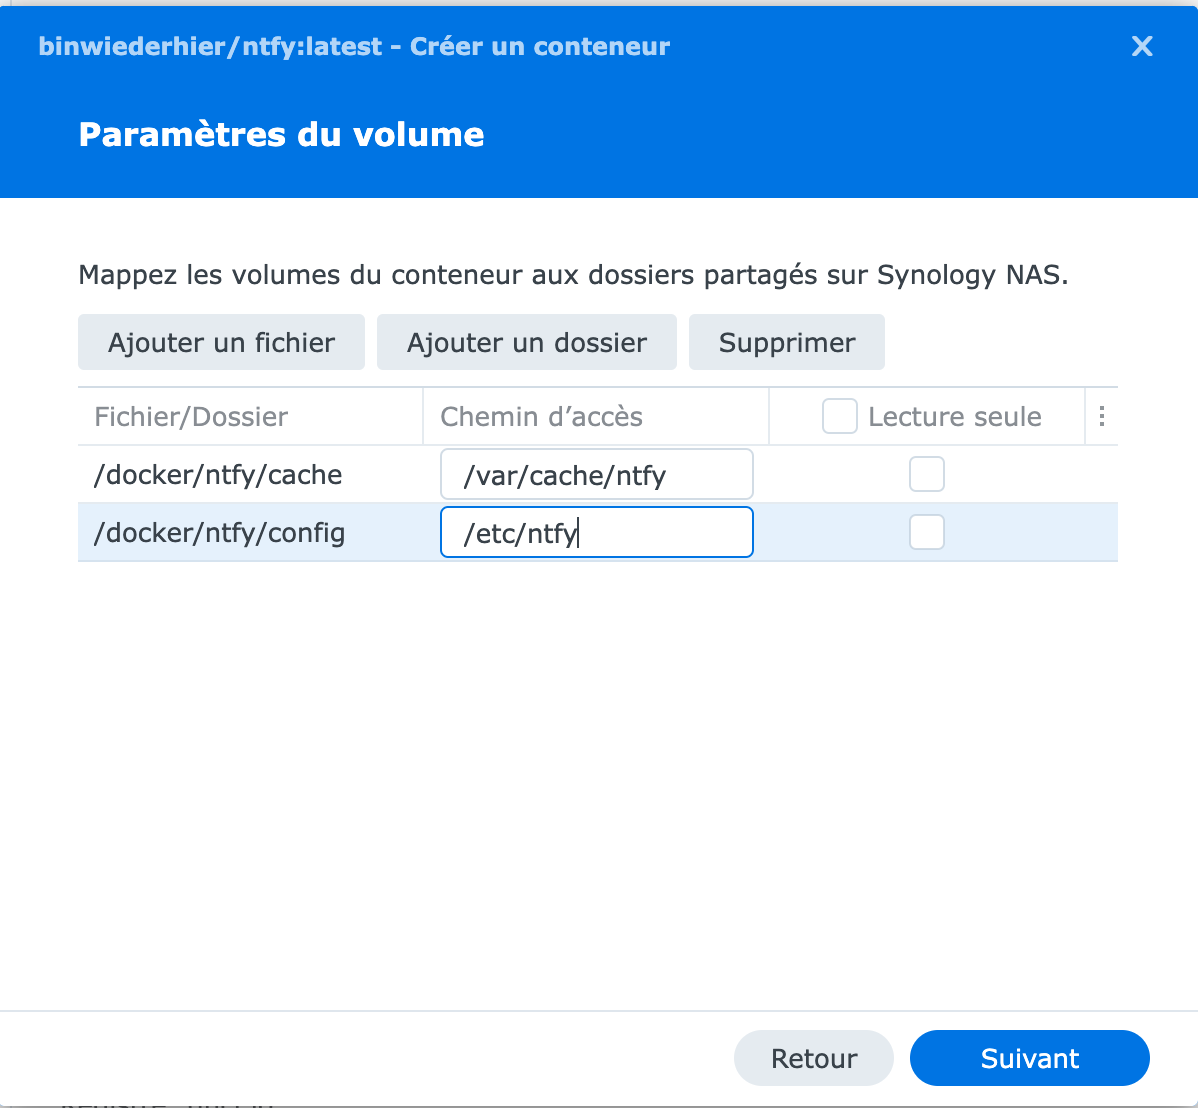
Task: Click the Lecture seule column label
Action: tap(955, 416)
